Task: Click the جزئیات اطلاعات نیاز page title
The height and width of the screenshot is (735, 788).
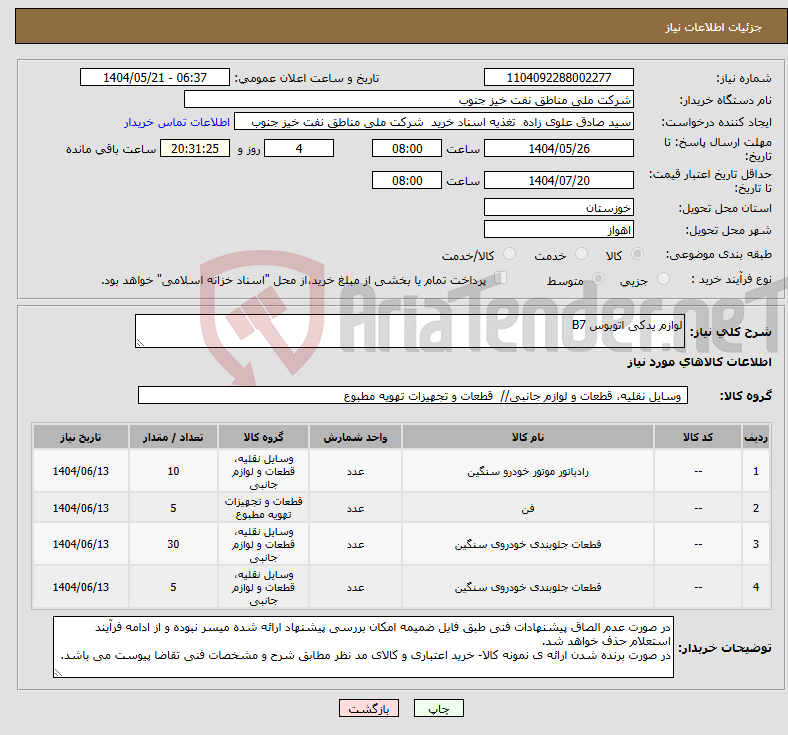Action: (x=714, y=27)
